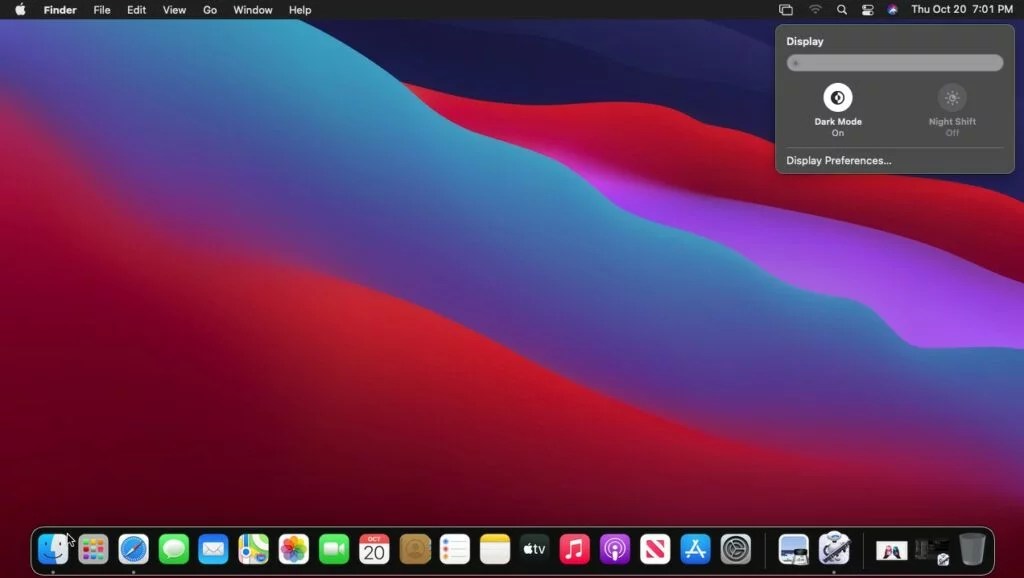Launch the Messages app in Dock
1024x578 pixels.
[x=174, y=549]
